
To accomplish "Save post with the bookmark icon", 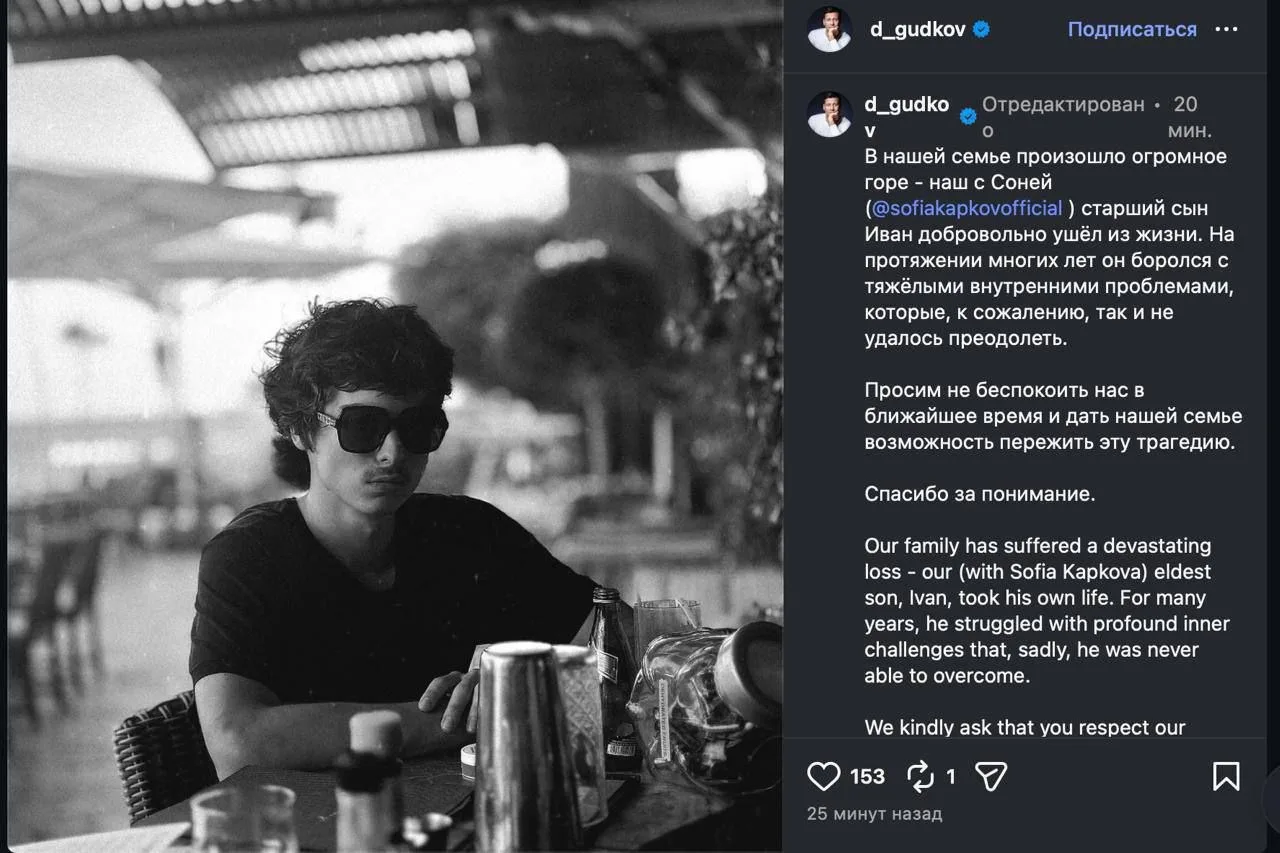I will (1226, 776).
